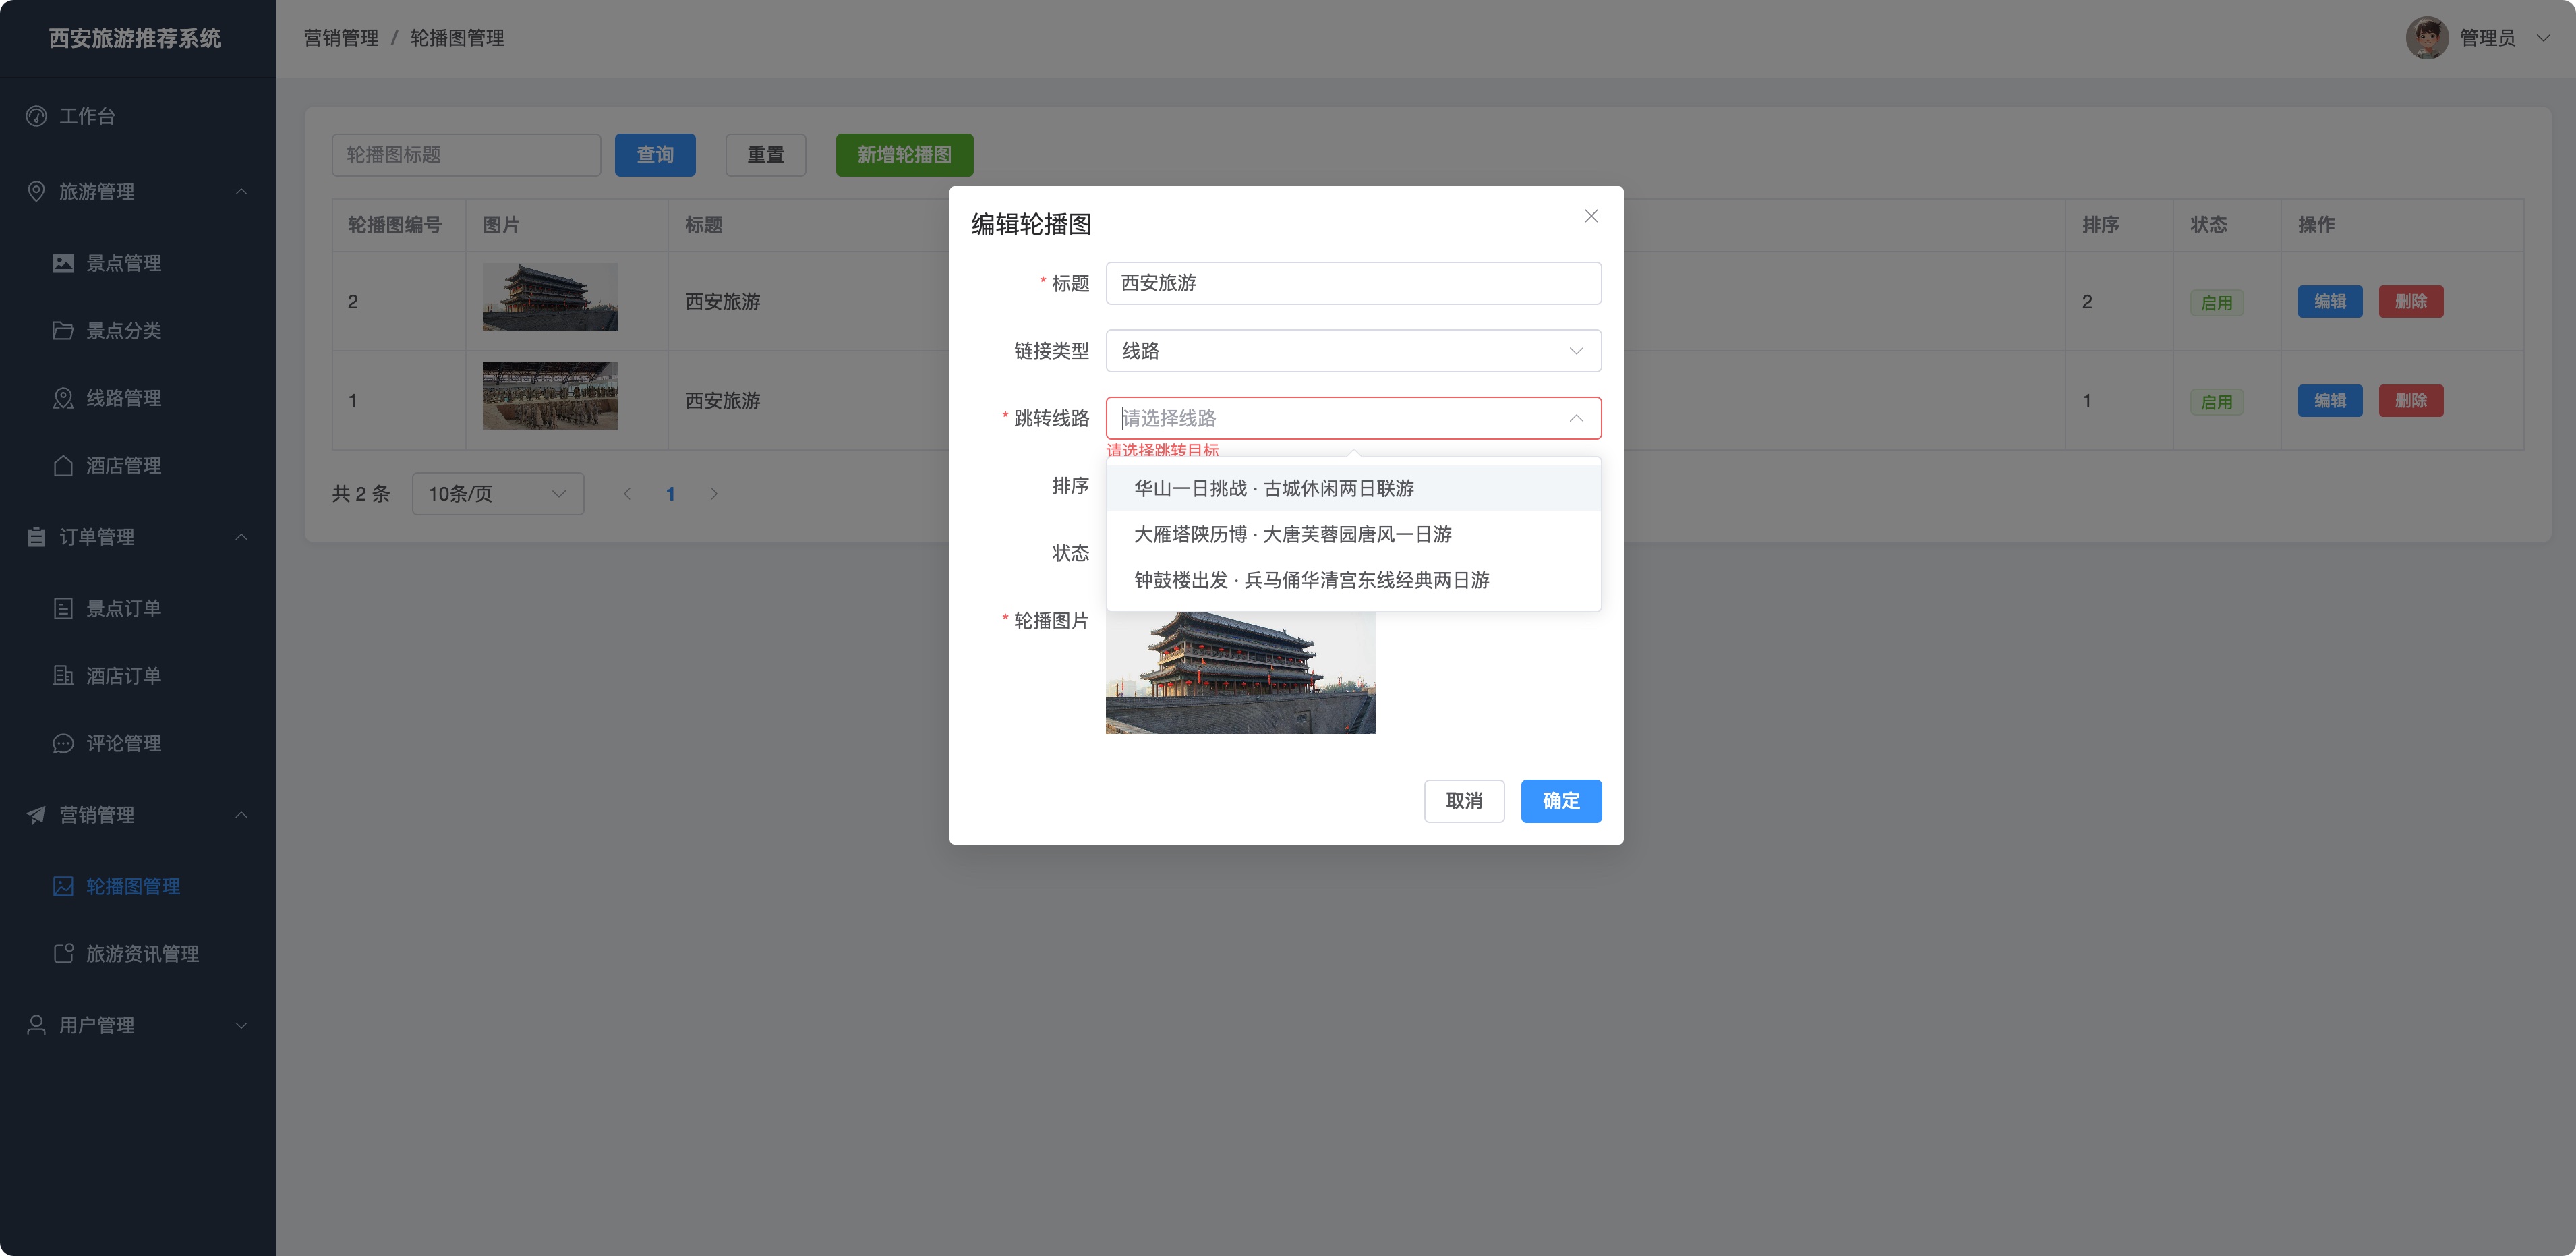Click the uploaded 轮播图片 preview in dialog
This screenshot has height=1256, width=2576.
click(1240, 672)
